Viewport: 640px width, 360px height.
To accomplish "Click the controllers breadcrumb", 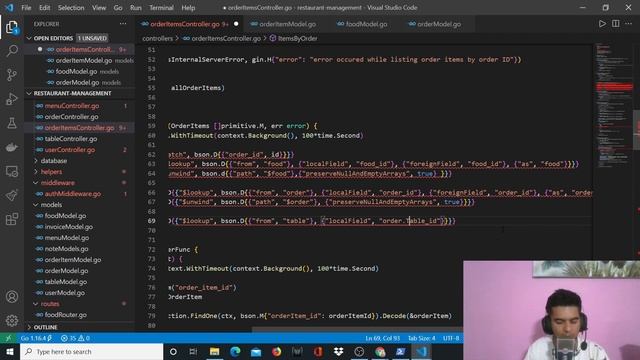I will click(x=158, y=38).
